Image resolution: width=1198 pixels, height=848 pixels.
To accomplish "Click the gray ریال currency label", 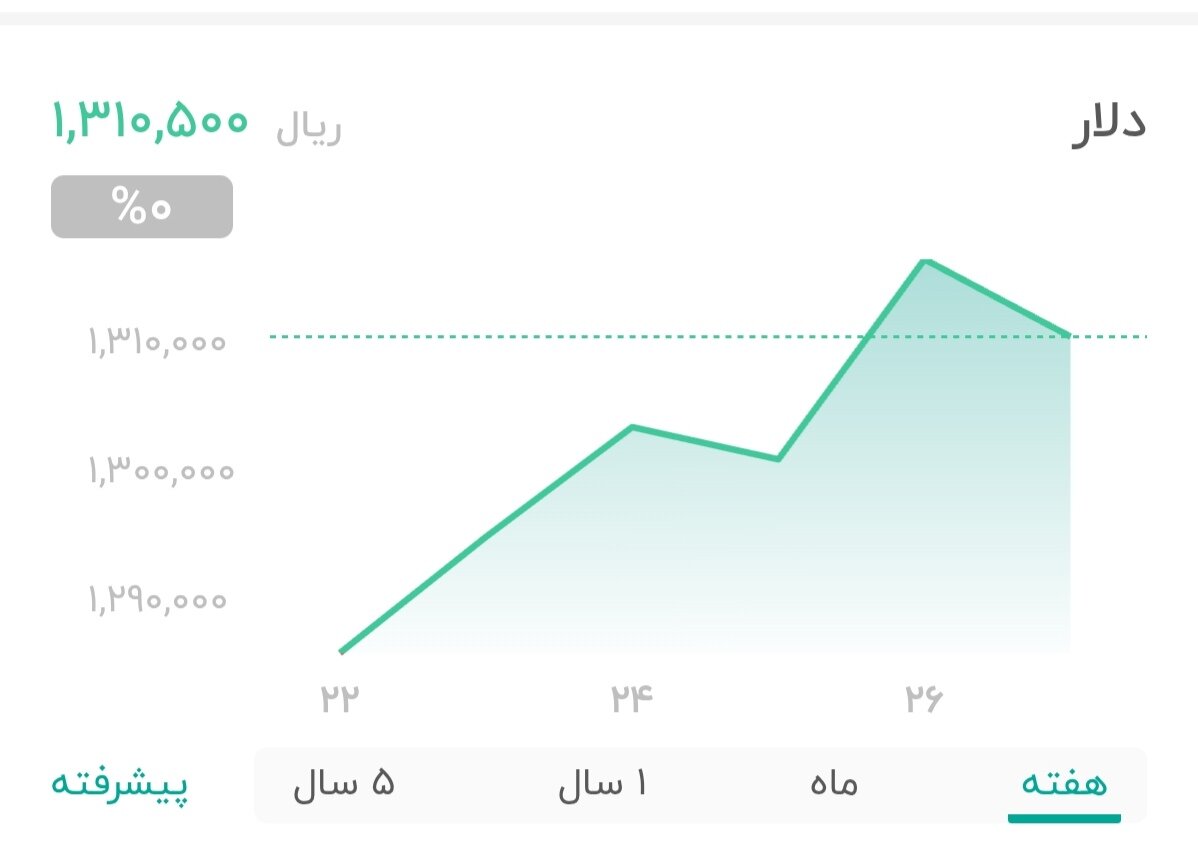I will coord(310,127).
